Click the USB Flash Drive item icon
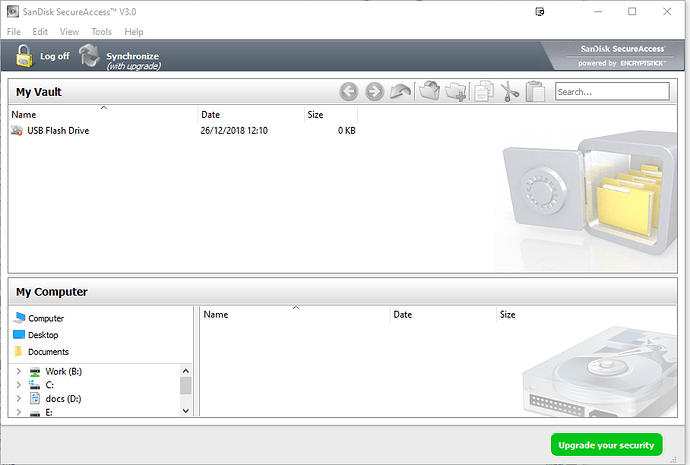The height and width of the screenshot is (465, 690). pos(17,131)
